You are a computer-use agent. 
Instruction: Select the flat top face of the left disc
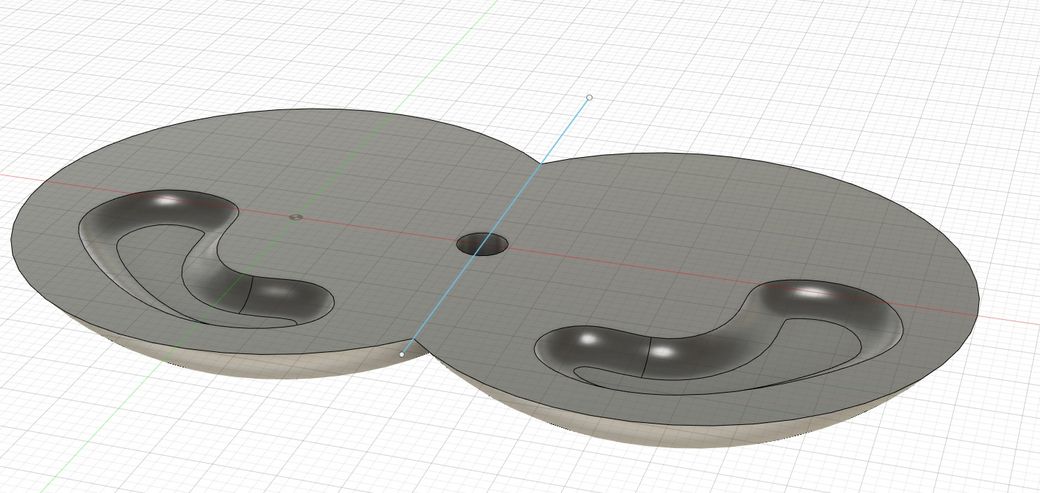pos(330,160)
